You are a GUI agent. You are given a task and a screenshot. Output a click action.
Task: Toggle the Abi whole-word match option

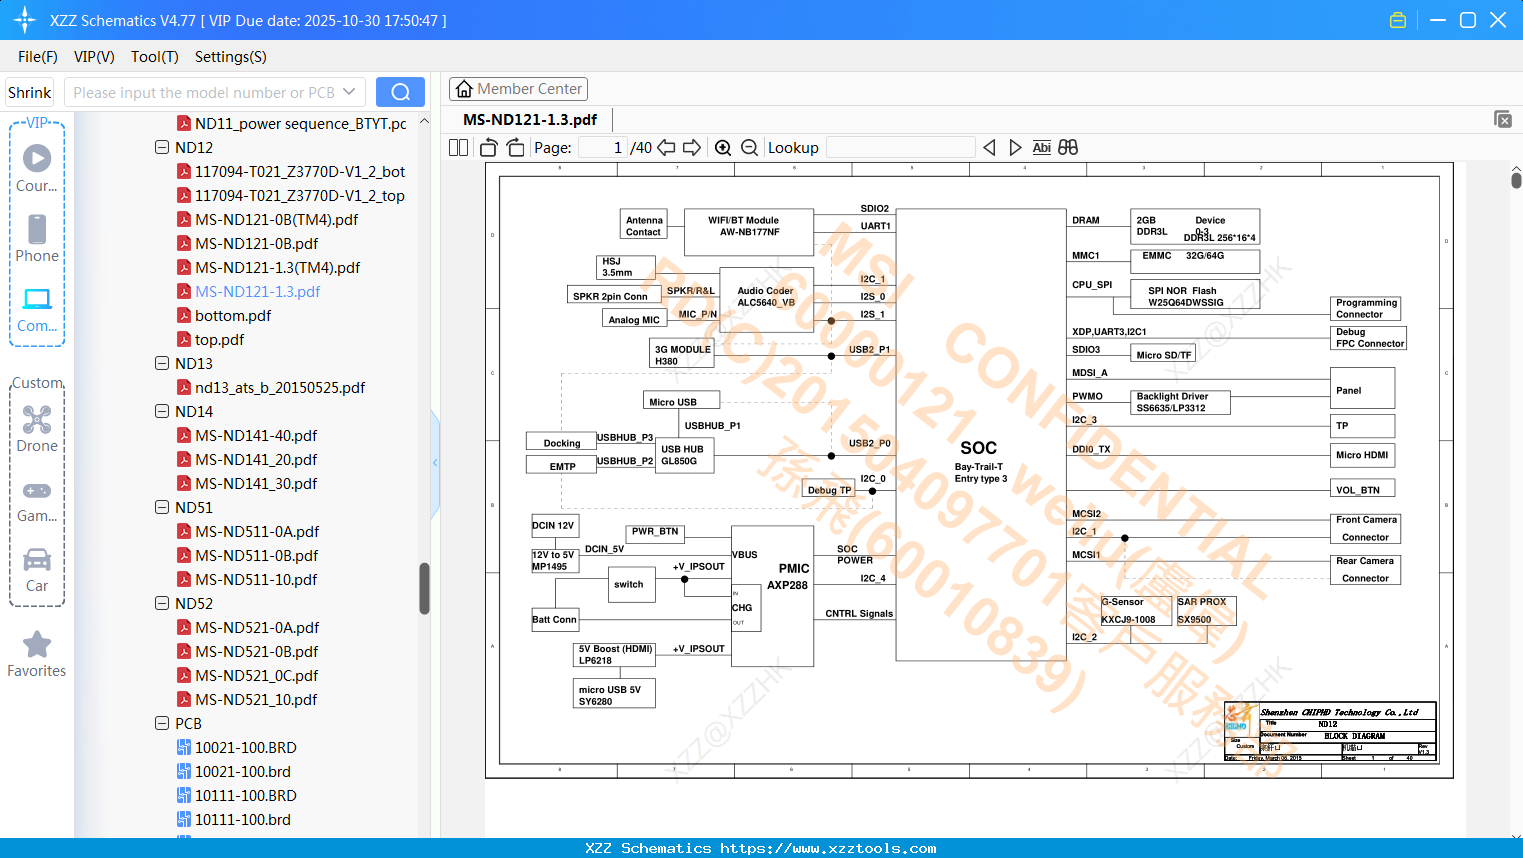coord(1041,148)
